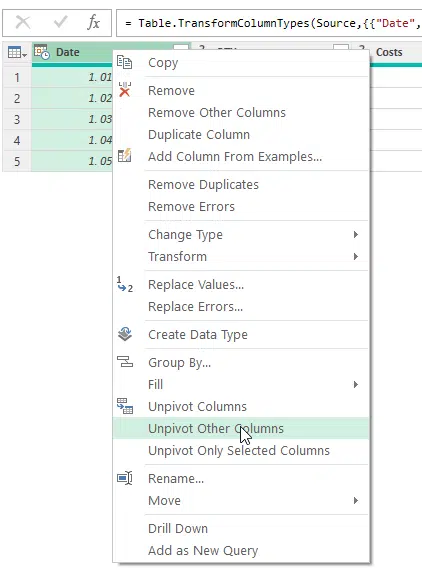Click into the formula bar text field

[269, 23]
